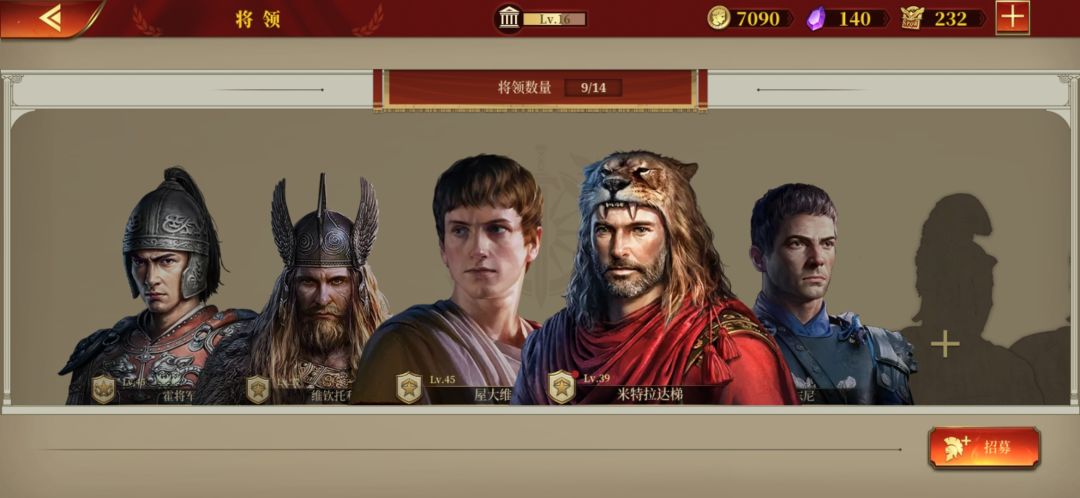
Task: Tap the rank badge on 屋大维
Action: (409, 388)
